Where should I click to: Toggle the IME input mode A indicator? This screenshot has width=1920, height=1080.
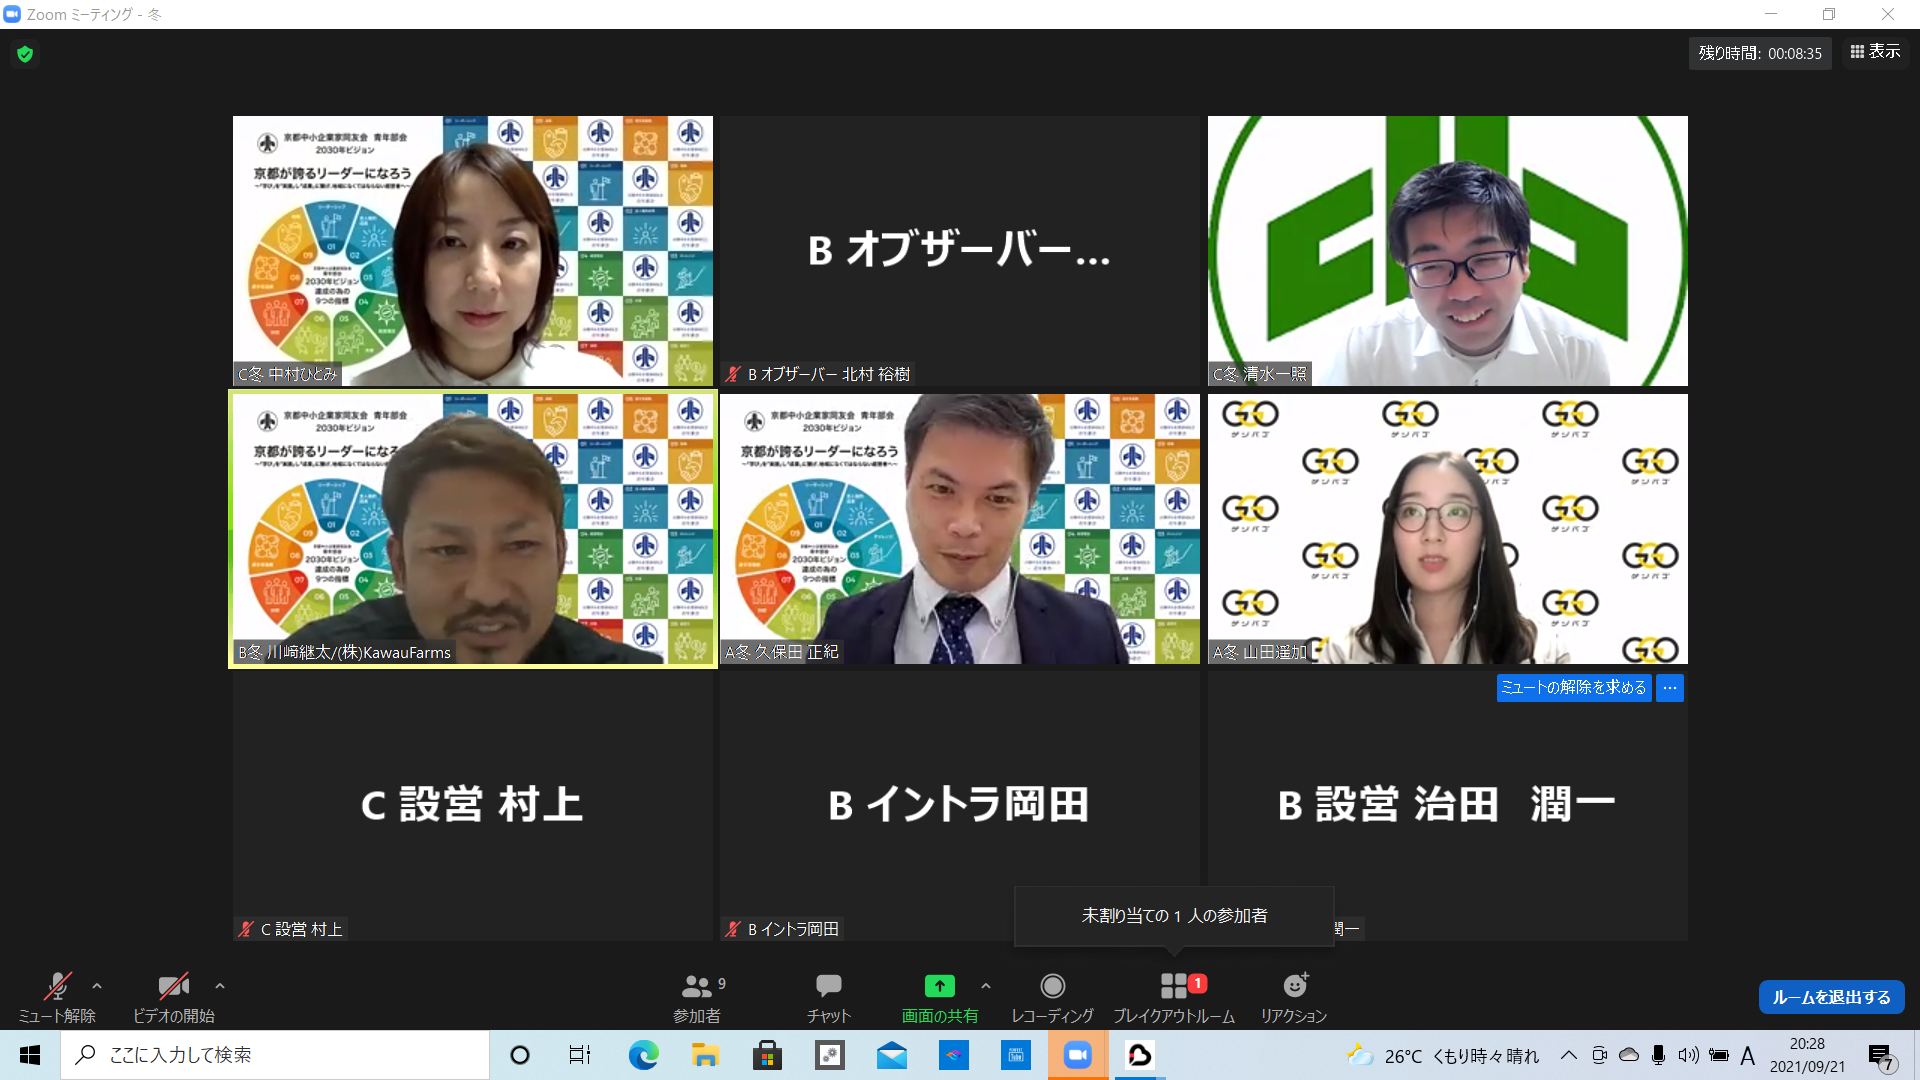coord(1748,1055)
